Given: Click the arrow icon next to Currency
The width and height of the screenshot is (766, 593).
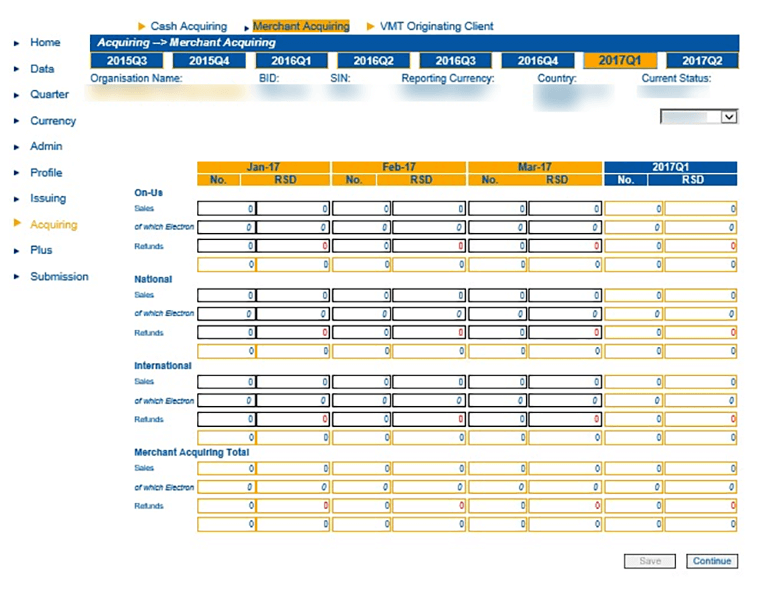Looking at the screenshot, I should [x=16, y=121].
